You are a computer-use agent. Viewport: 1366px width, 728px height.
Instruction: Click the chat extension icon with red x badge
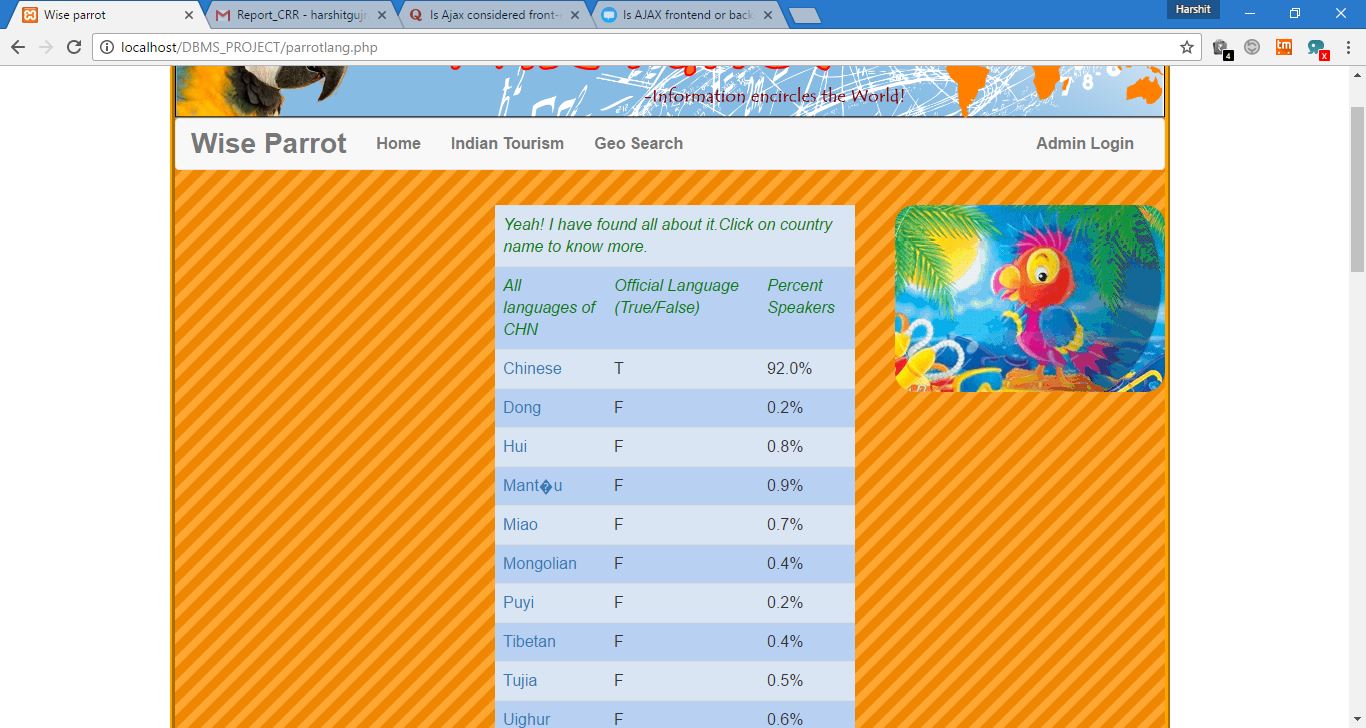tap(1317, 48)
